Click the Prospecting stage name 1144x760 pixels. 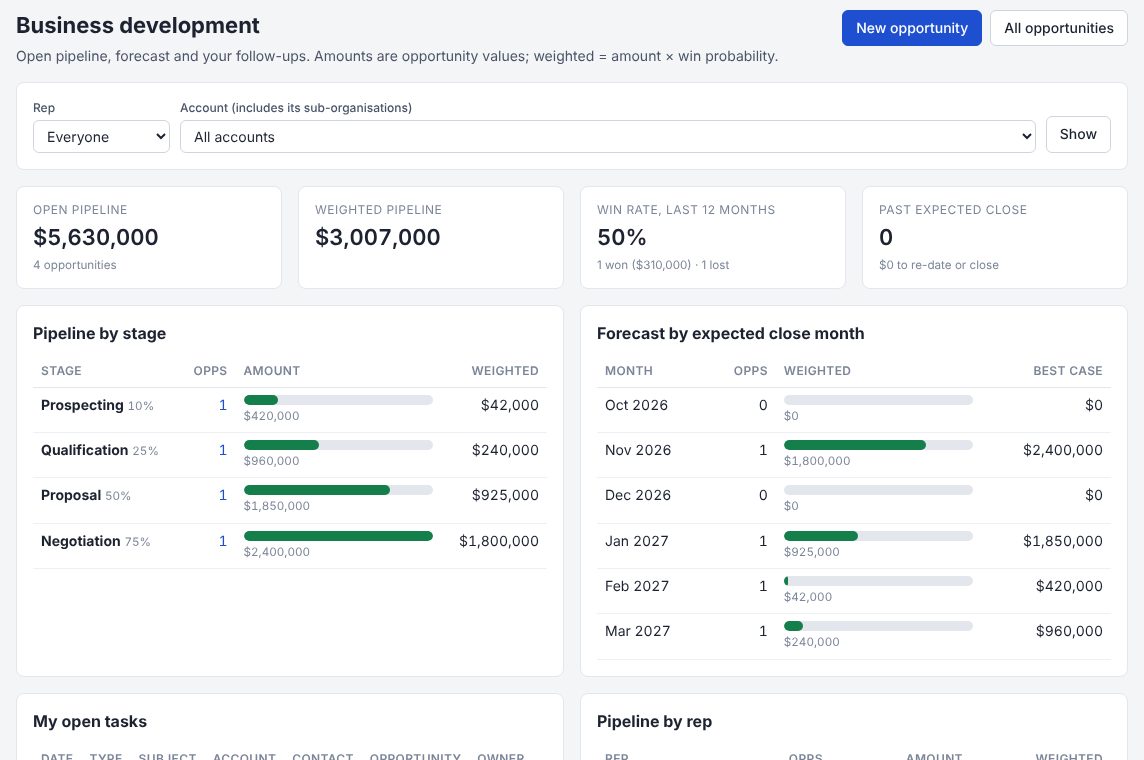coord(82,405)
